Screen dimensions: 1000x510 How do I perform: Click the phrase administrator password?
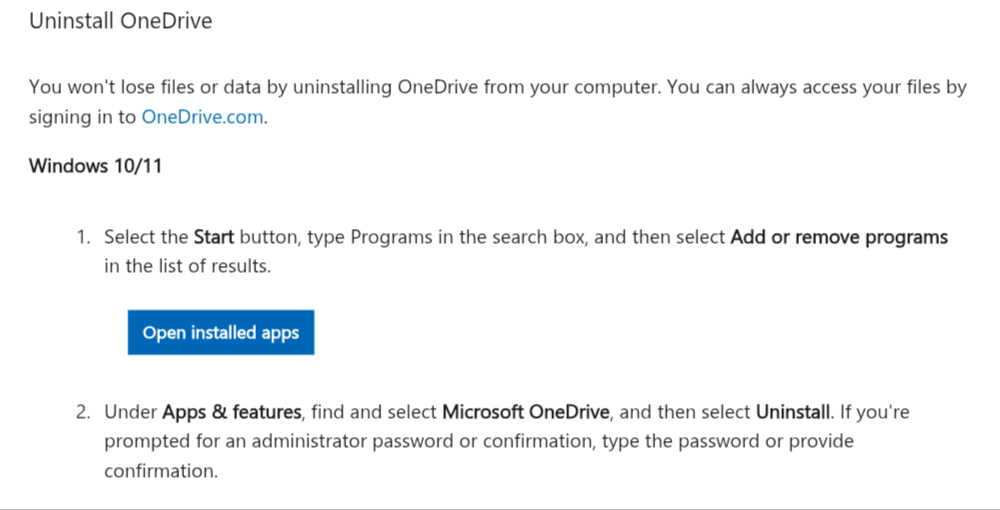[x=351, y=441]
